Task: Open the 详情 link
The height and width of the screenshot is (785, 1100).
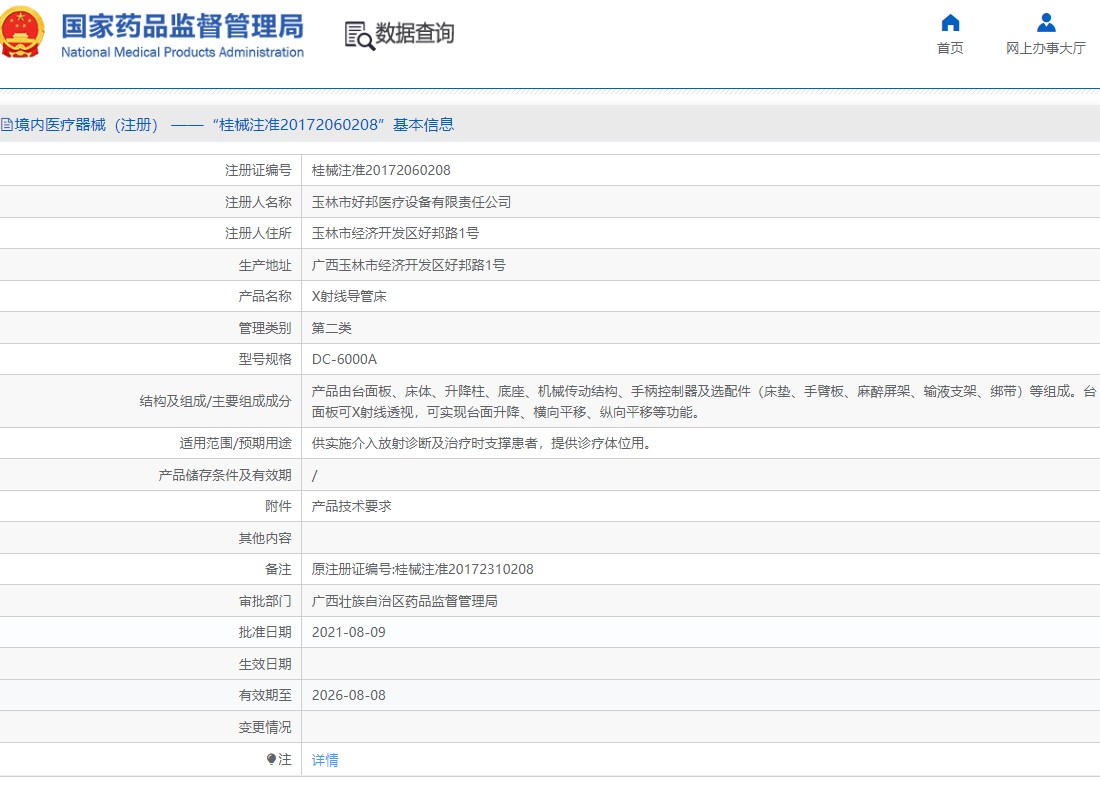Action: [x=325, y=760]
